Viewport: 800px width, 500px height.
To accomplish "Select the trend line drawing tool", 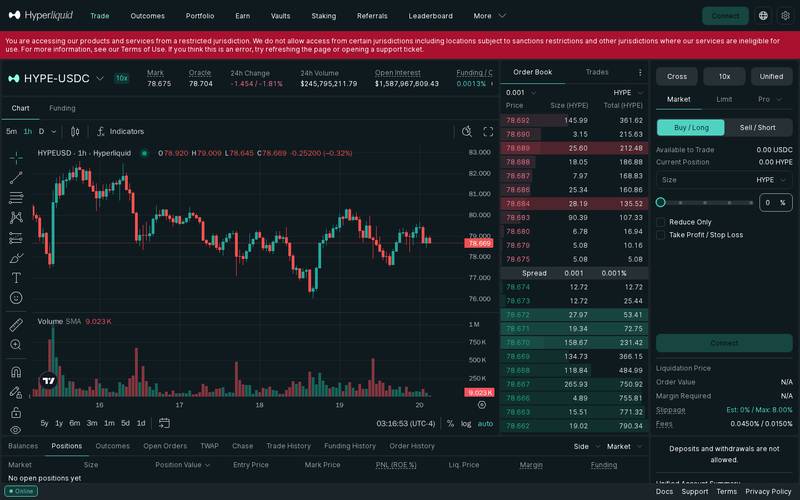I will coord(16,178).
